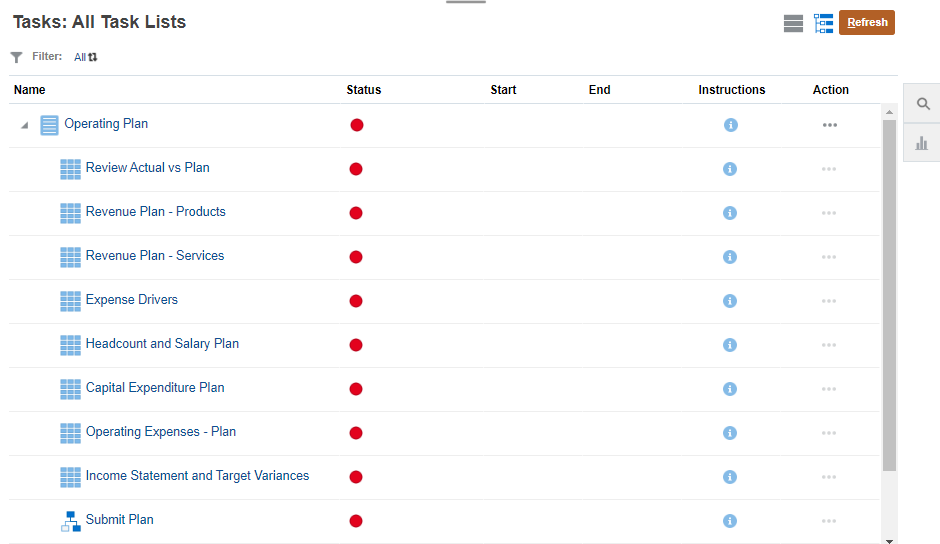This screenshot has height=544, width=940.
Task: Click the Name column header
Action: click(30, 90)
